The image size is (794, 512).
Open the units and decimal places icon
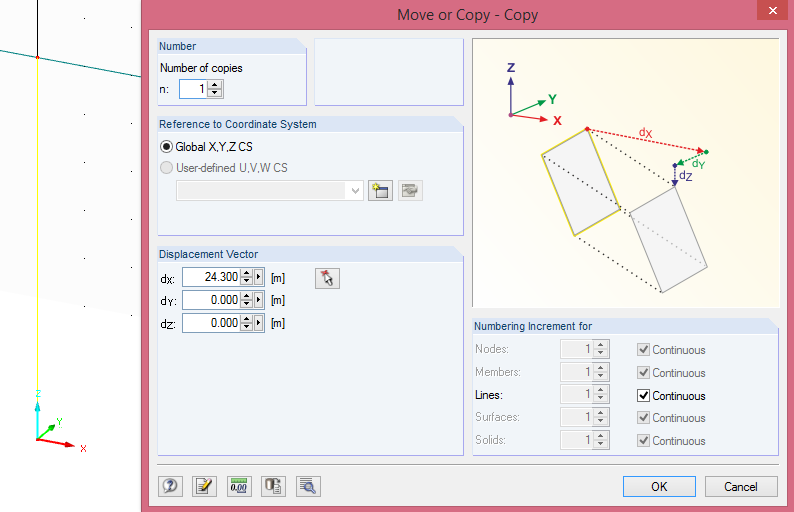239,486
